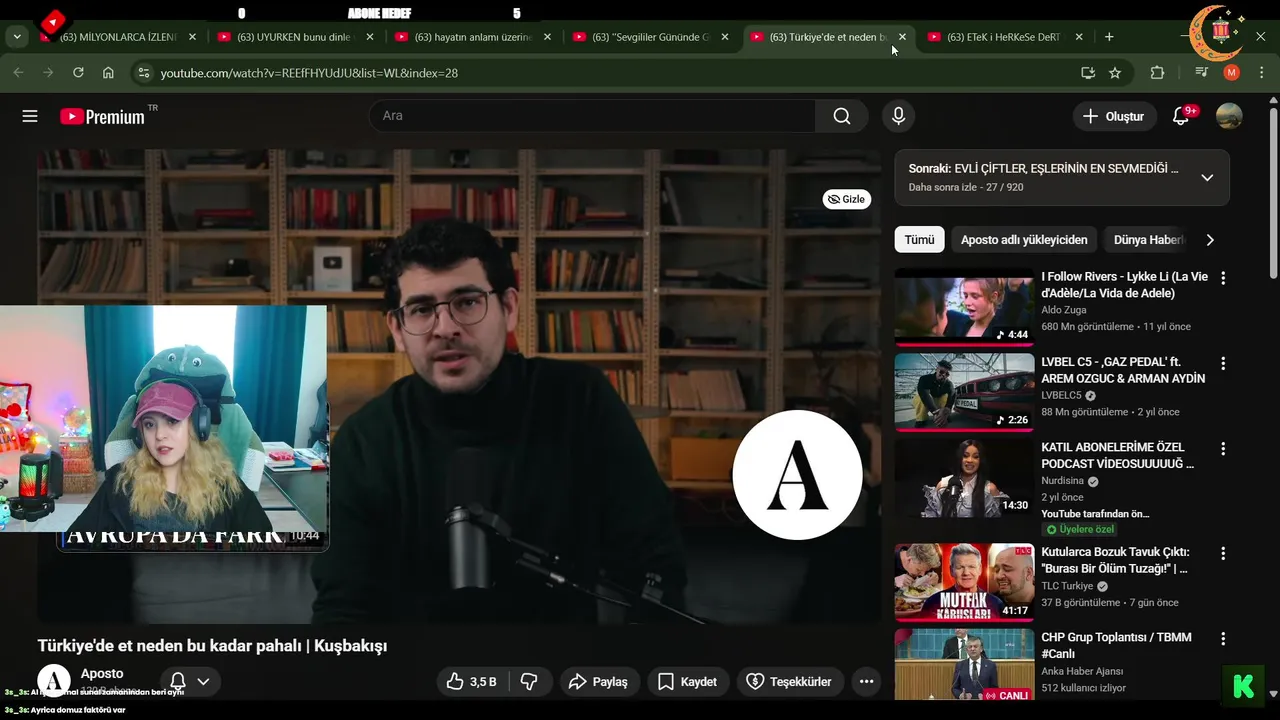Open Kutularca Bozuk Tavuk Çıktı video
This screenshot has height=720, width=1280.
click(964, 583)
